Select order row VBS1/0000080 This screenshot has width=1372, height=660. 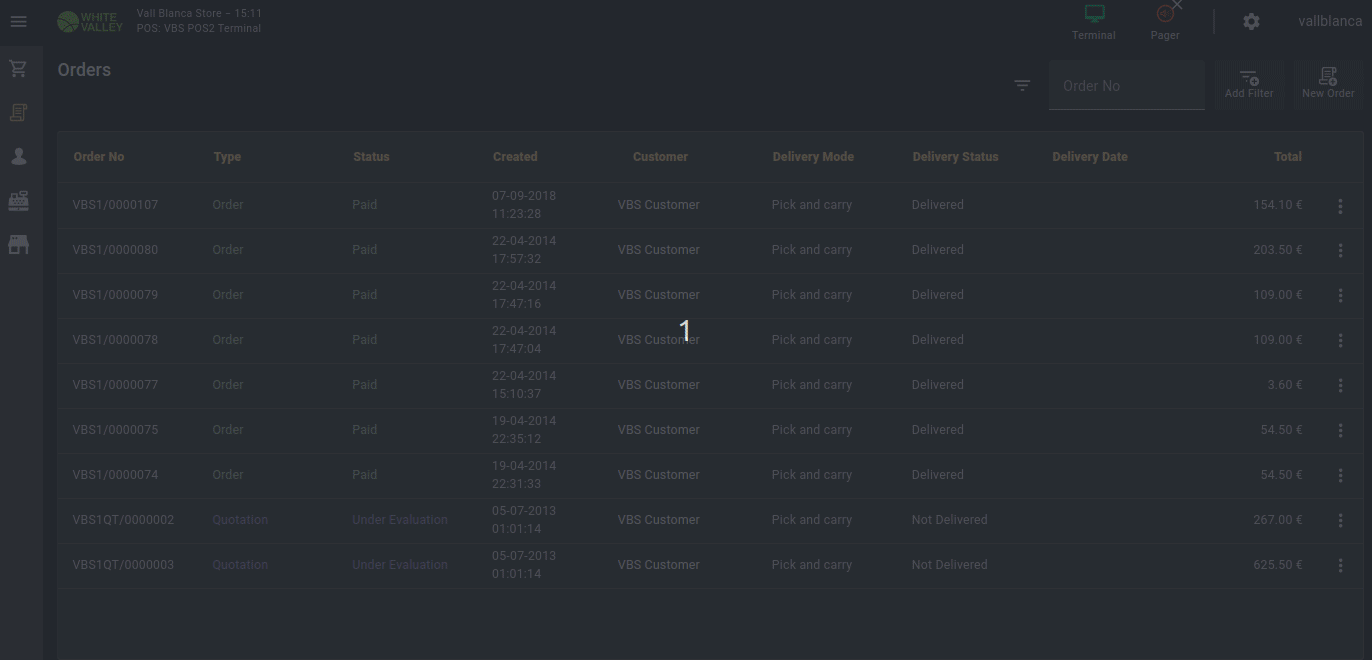point(115,250)
